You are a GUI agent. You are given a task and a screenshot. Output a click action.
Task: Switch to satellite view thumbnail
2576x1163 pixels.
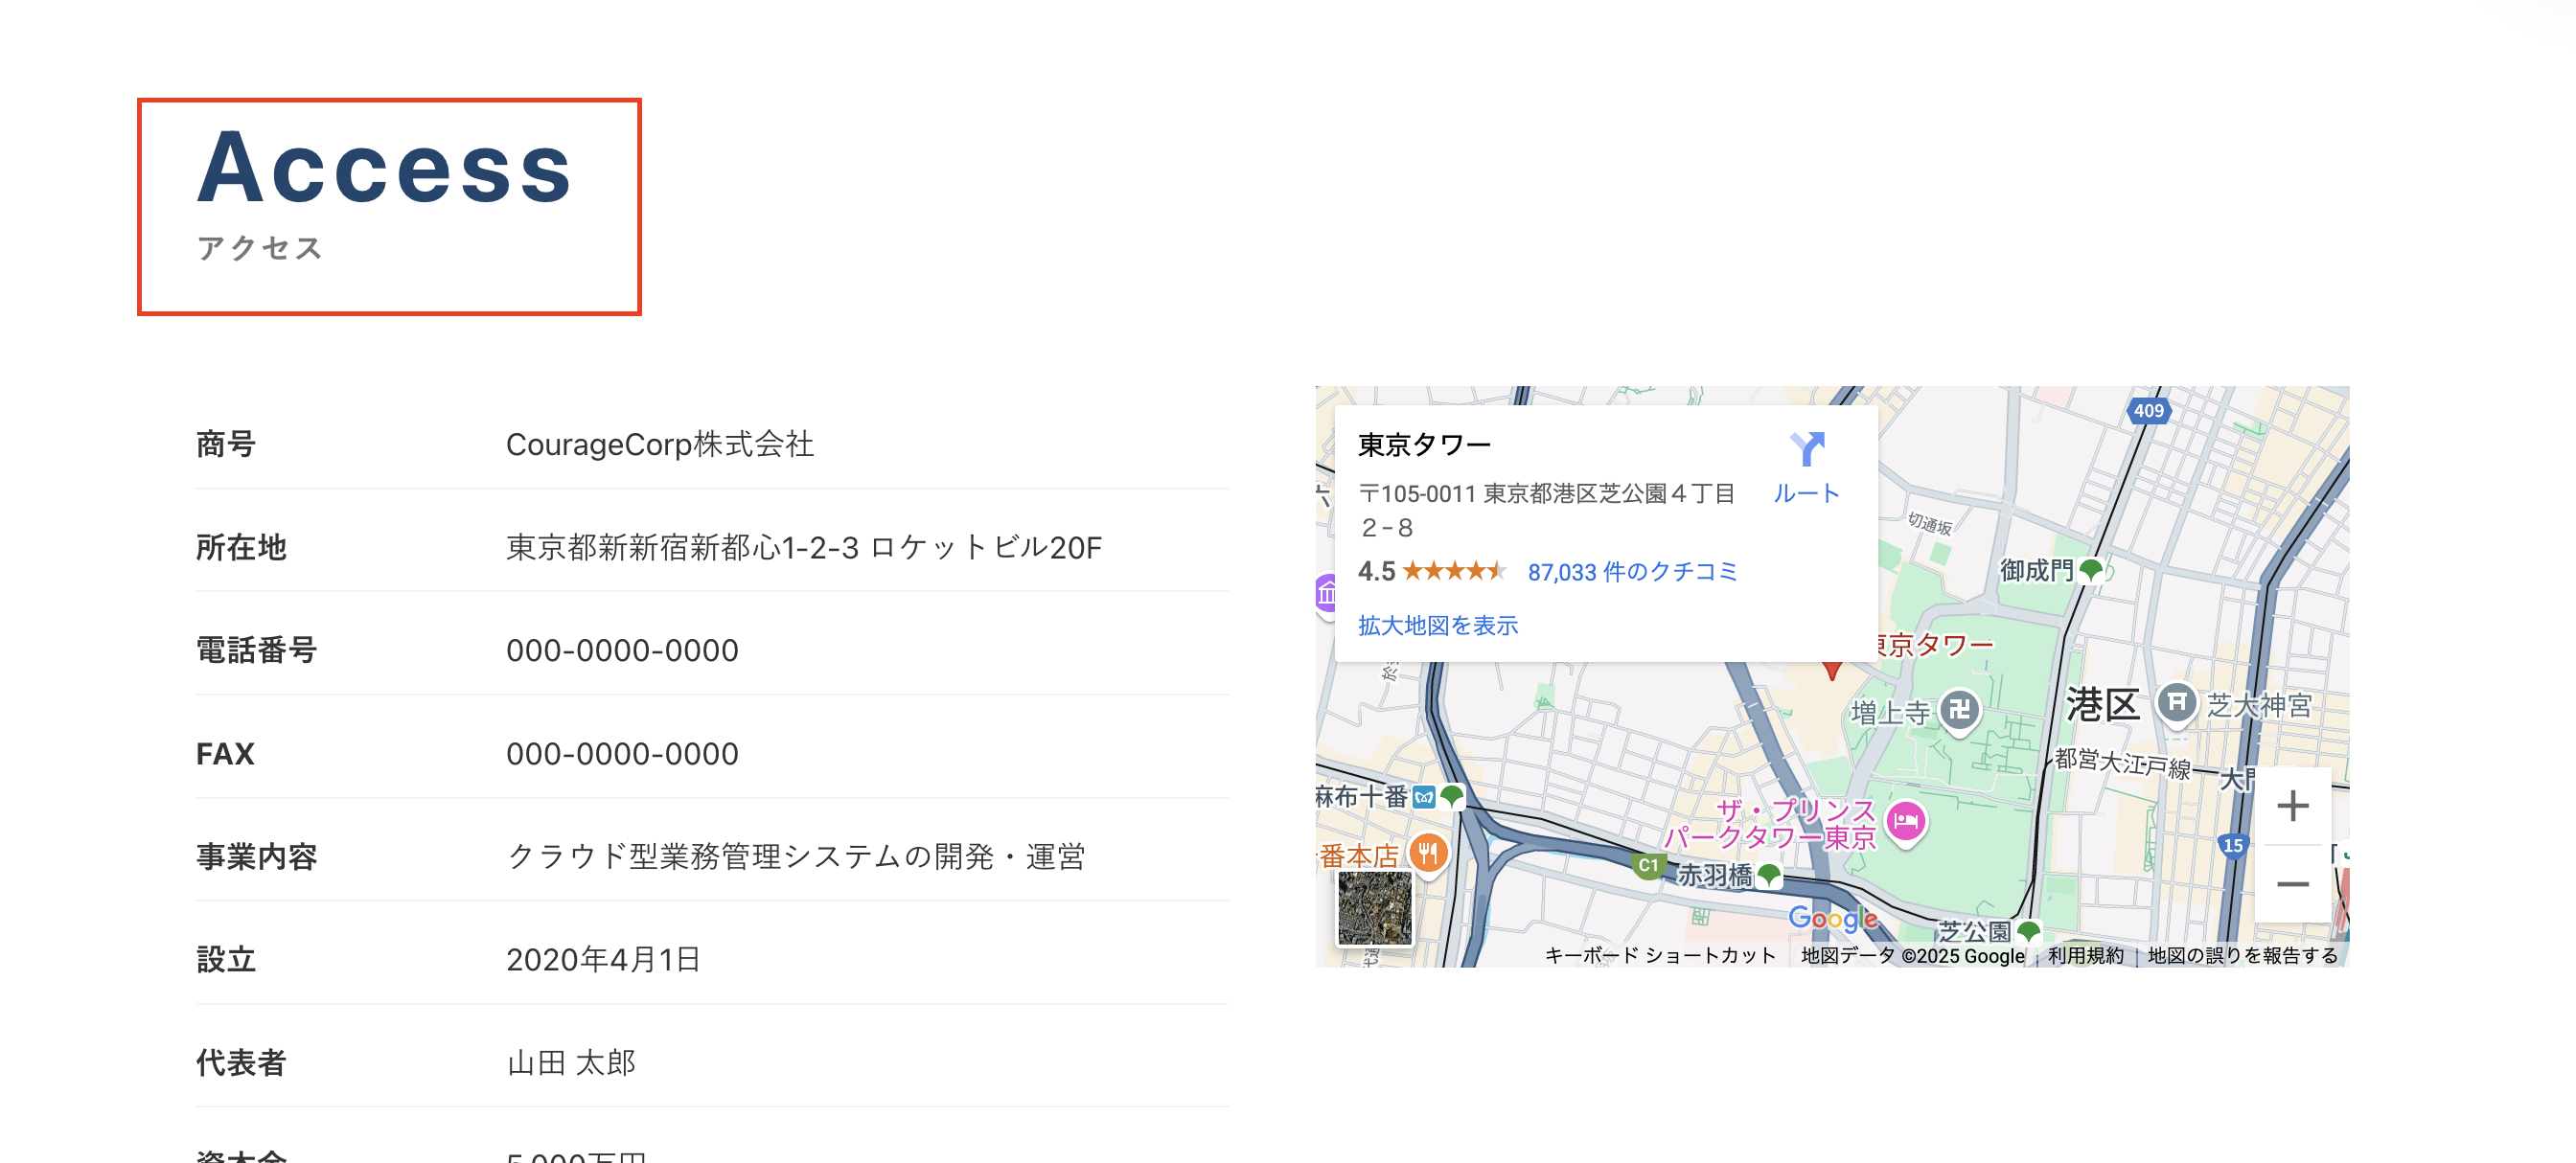coord(1375,908)
